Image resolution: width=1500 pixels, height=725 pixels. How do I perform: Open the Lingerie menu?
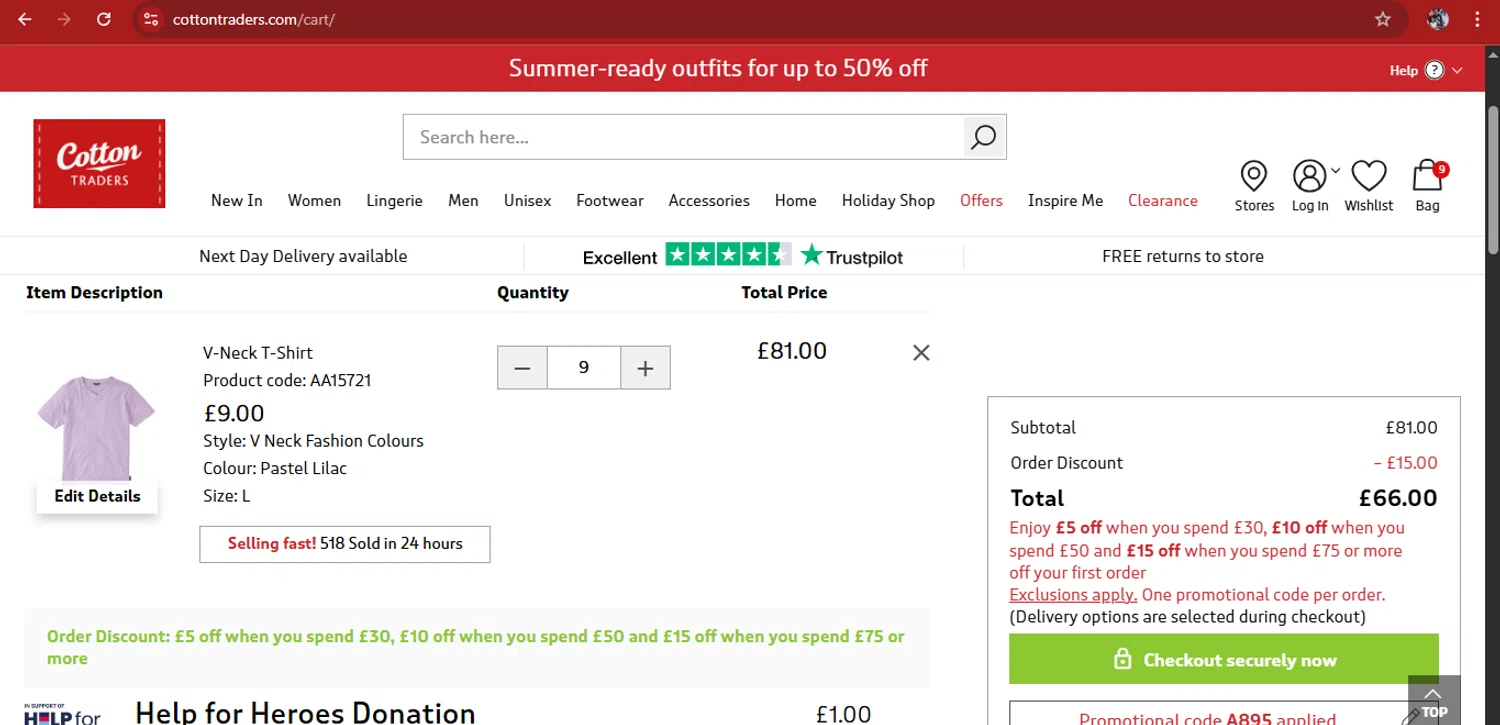pos(394,200)
